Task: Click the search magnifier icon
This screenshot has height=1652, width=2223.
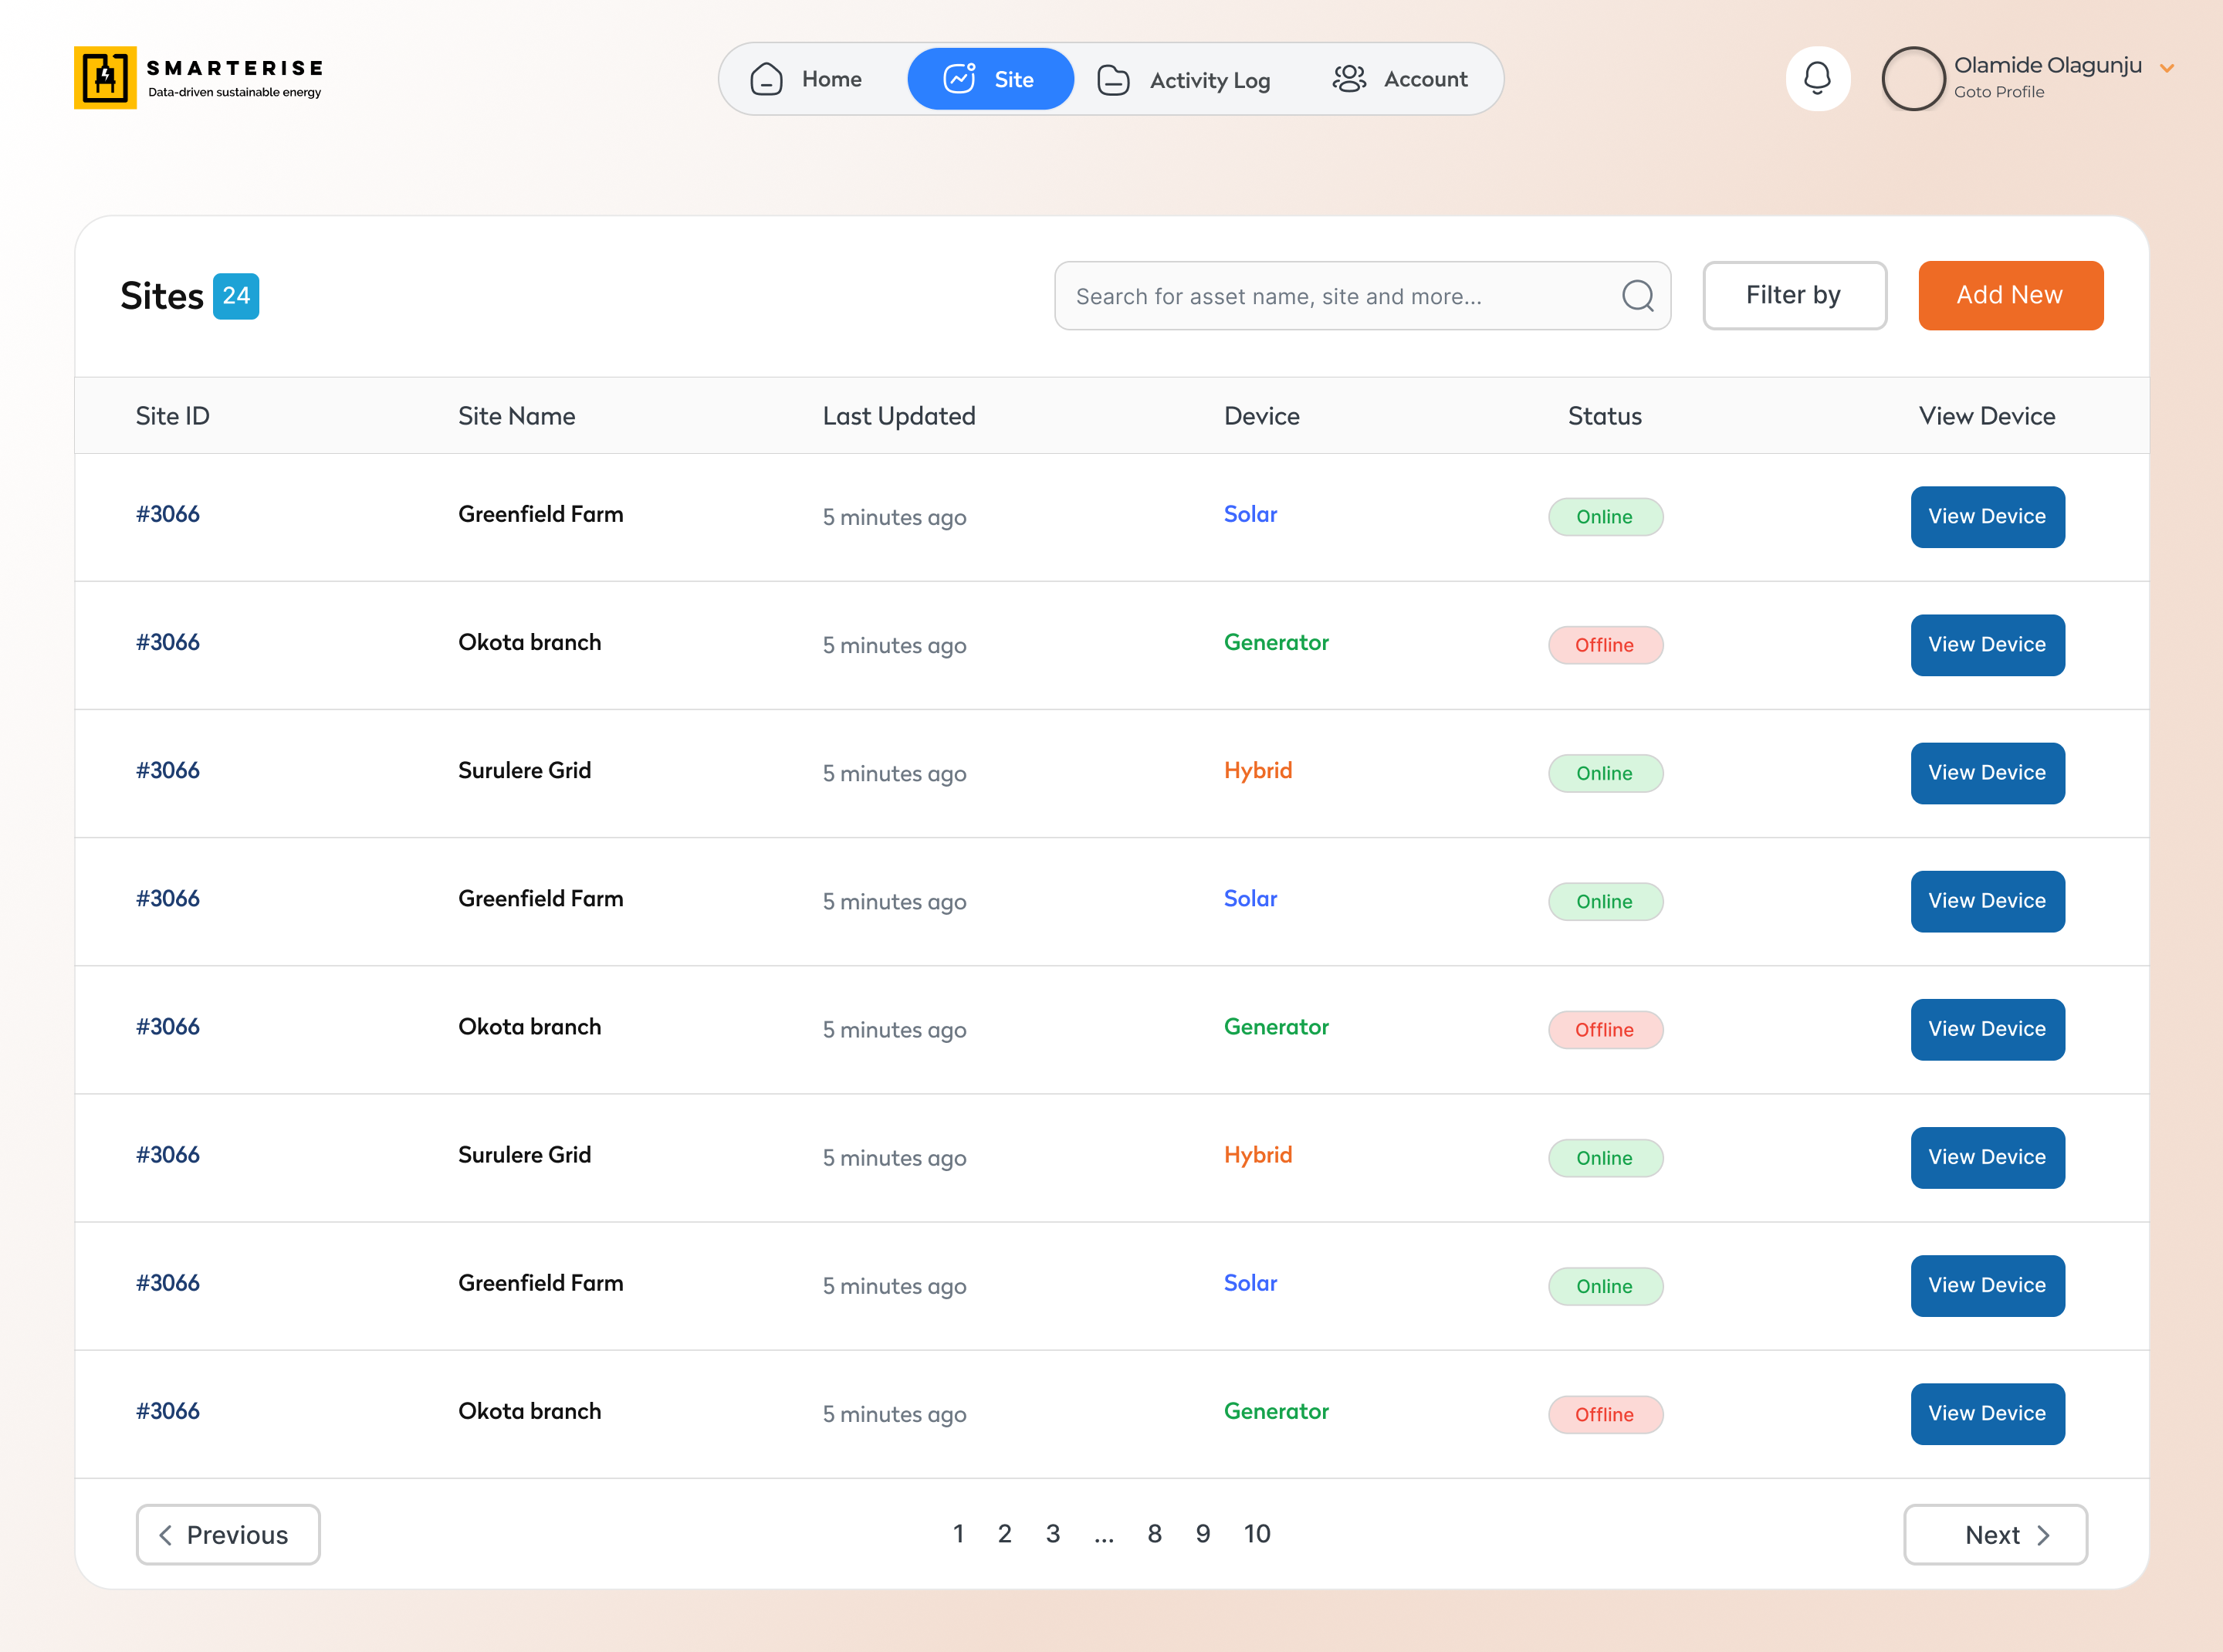Action: click(1637, 296)
